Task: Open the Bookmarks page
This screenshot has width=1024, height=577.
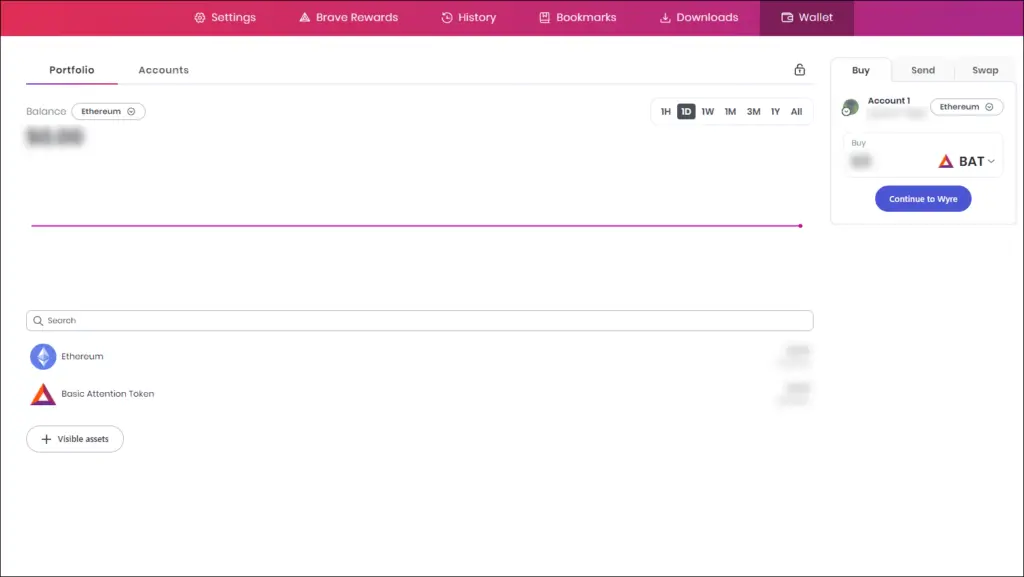Action: click(577, 18)
